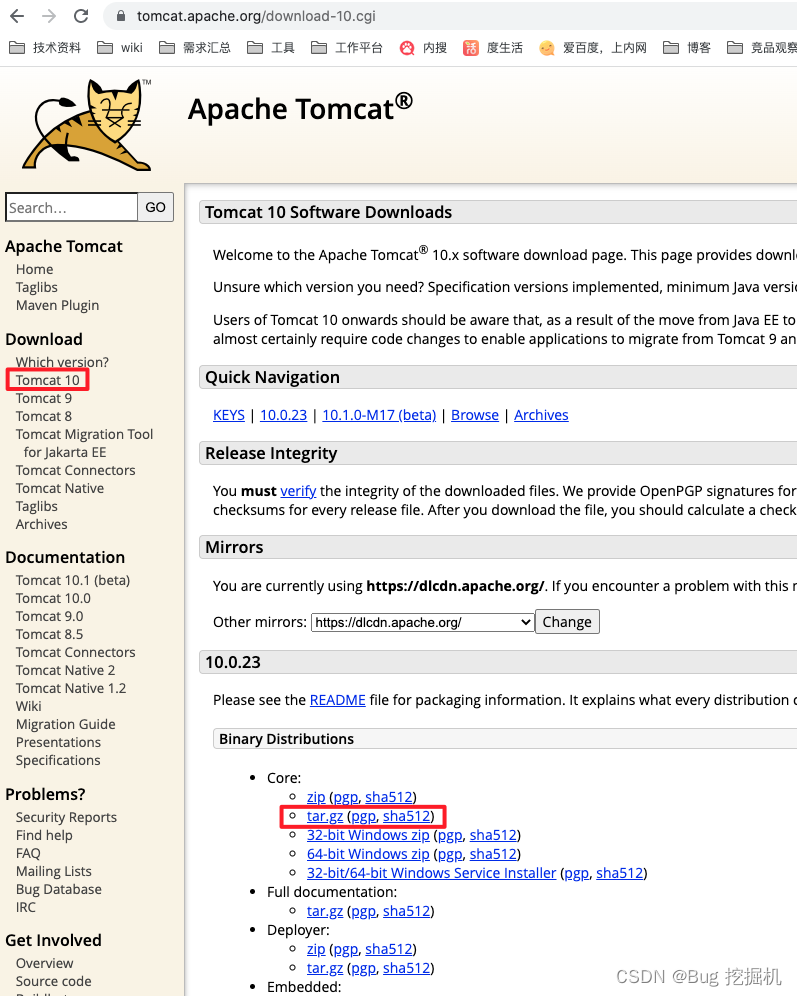The width and height of the screenshot is (797, 996).
Task: Jump to 10.1.0-M17 (beta) link
Action: [x=379, y=415]
